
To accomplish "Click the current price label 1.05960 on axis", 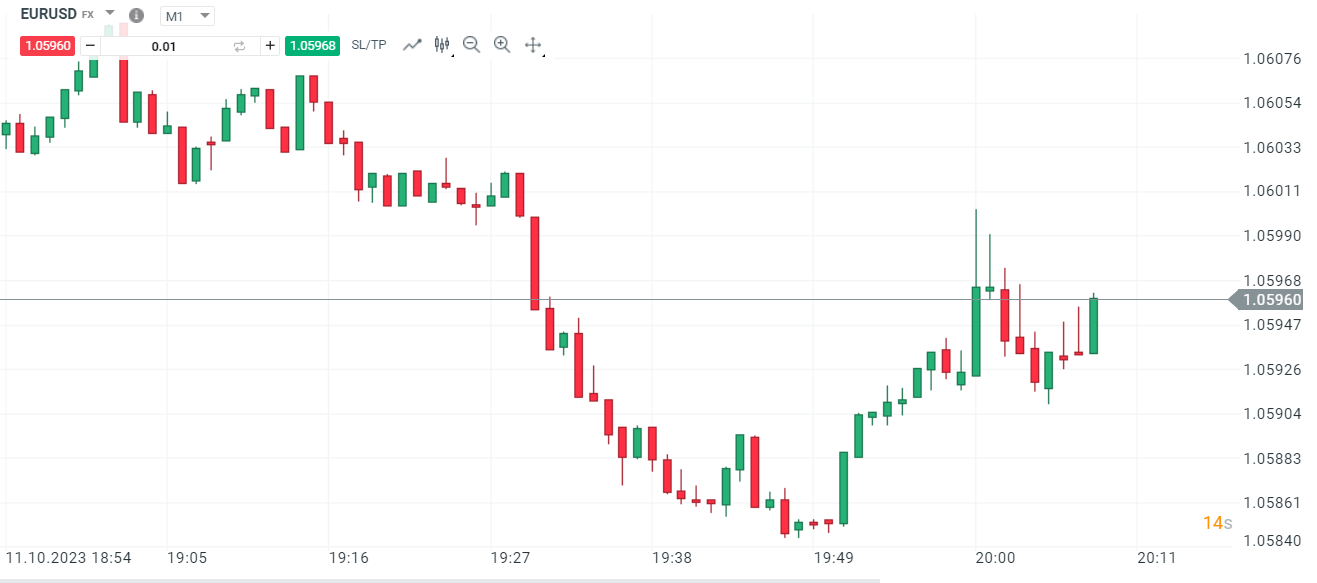I will pos(1271,300).
